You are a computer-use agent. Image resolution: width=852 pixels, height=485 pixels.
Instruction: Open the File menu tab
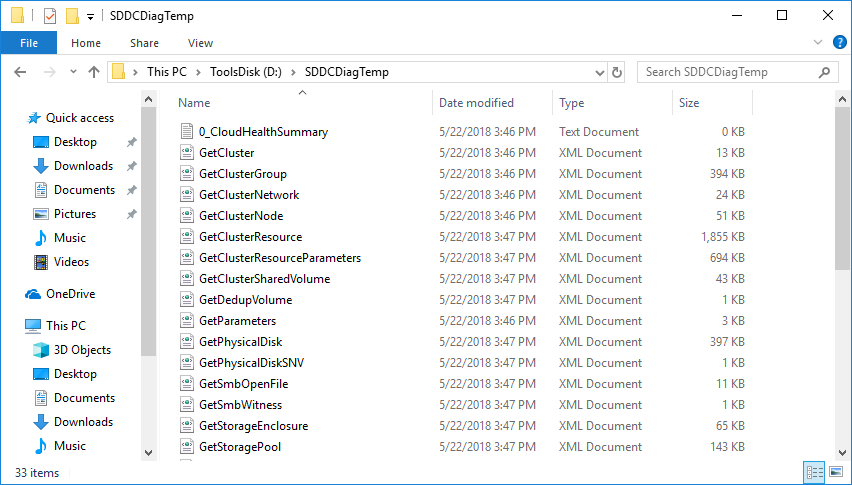(x=29, y=43)
